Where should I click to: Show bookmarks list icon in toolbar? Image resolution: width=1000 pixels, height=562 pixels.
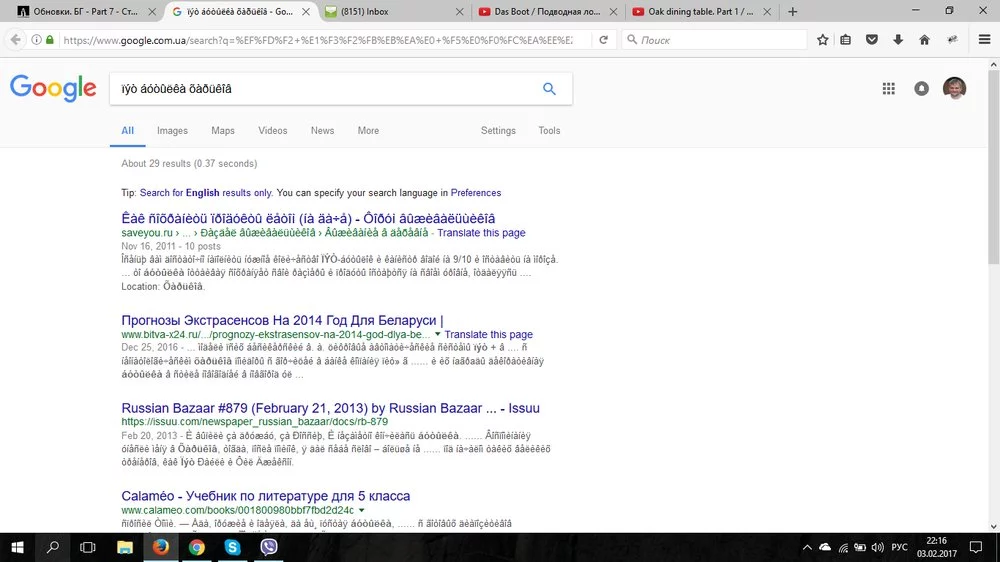[x=846, y=40]
